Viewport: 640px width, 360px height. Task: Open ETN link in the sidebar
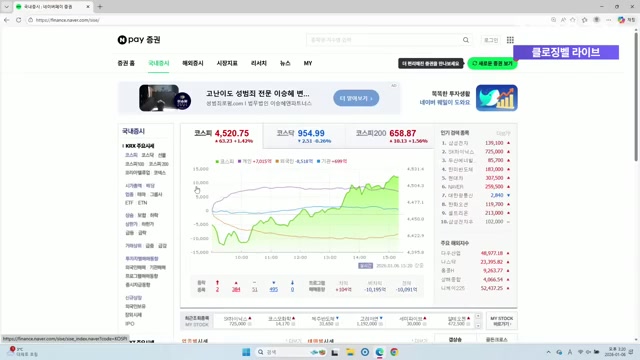point(142,203)
